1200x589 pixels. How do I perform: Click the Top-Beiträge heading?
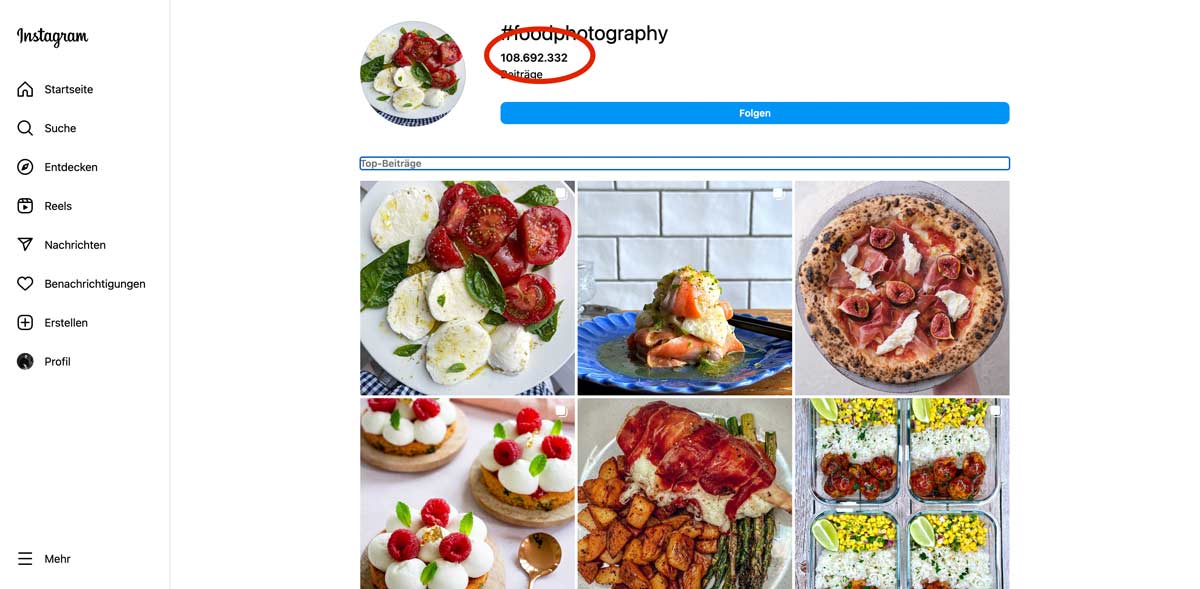tap(391, 163)
